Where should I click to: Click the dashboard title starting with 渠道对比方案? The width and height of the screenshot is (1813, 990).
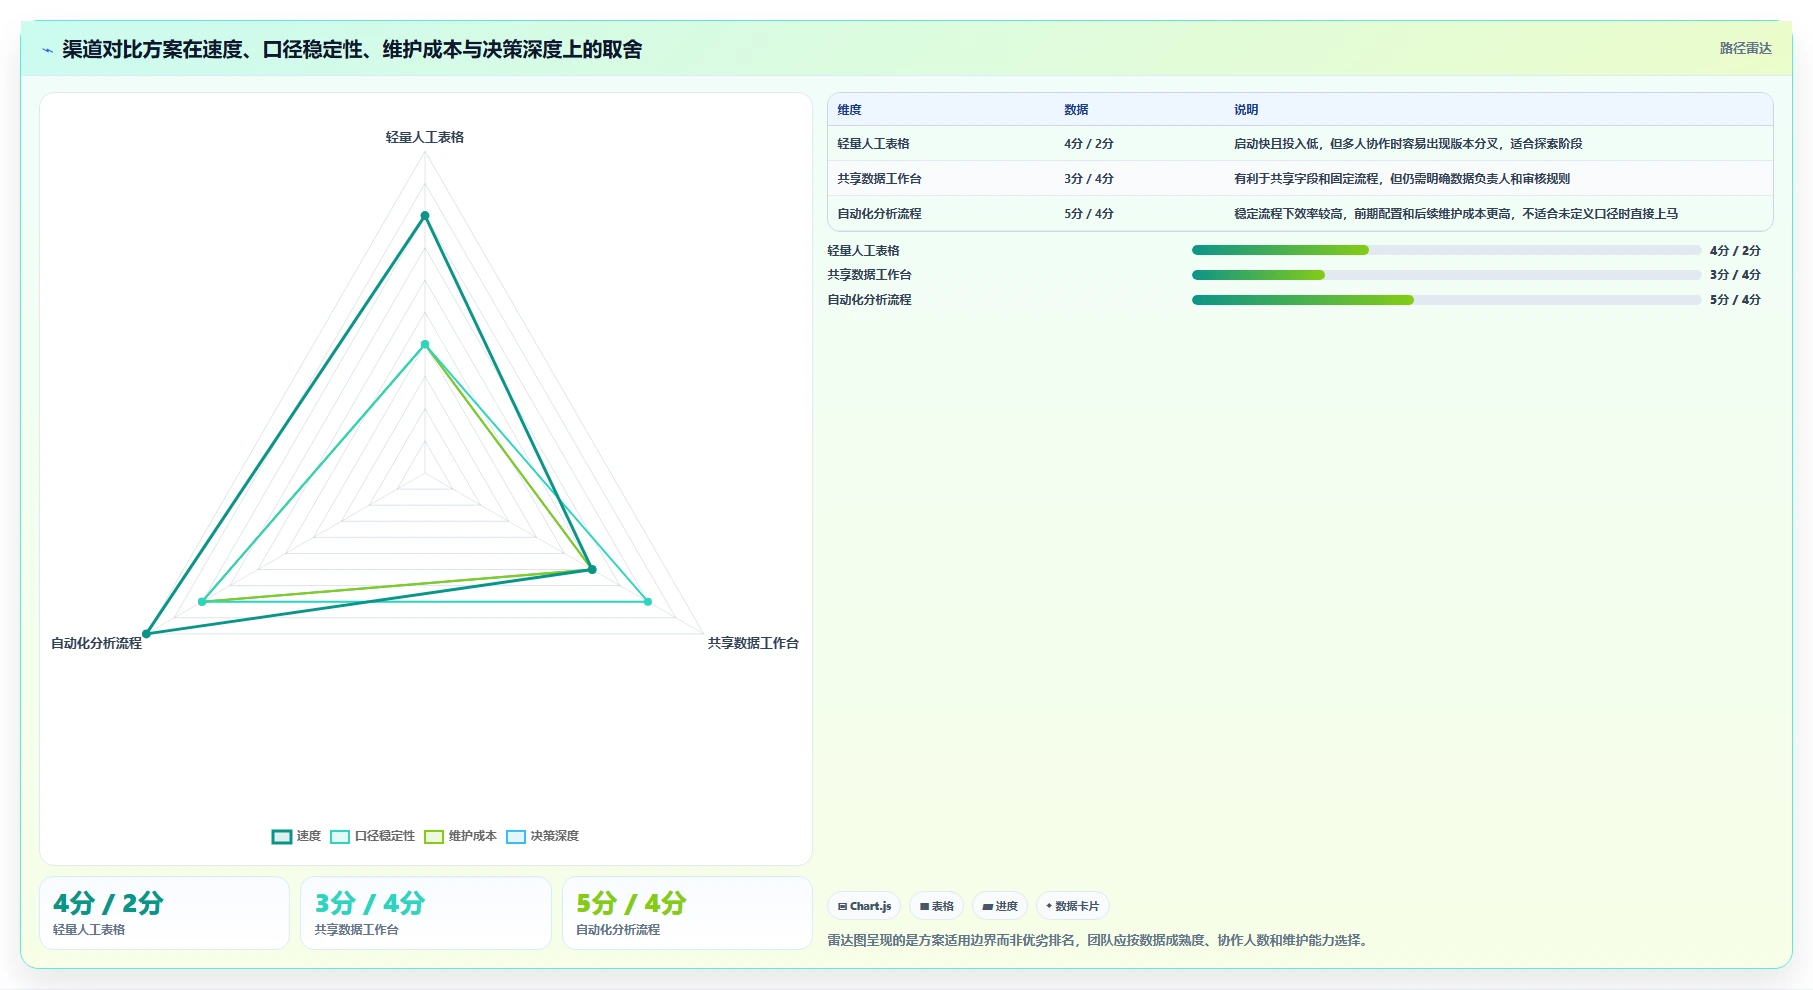[352, 49]
